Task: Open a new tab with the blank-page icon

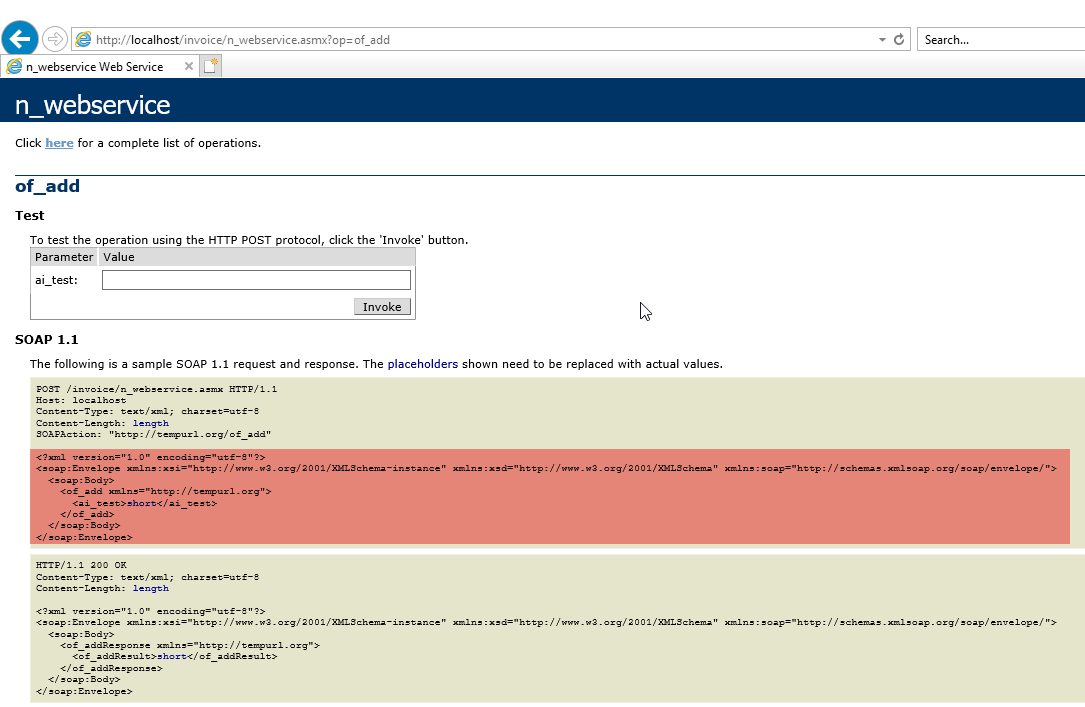Action: coord(210,66)
